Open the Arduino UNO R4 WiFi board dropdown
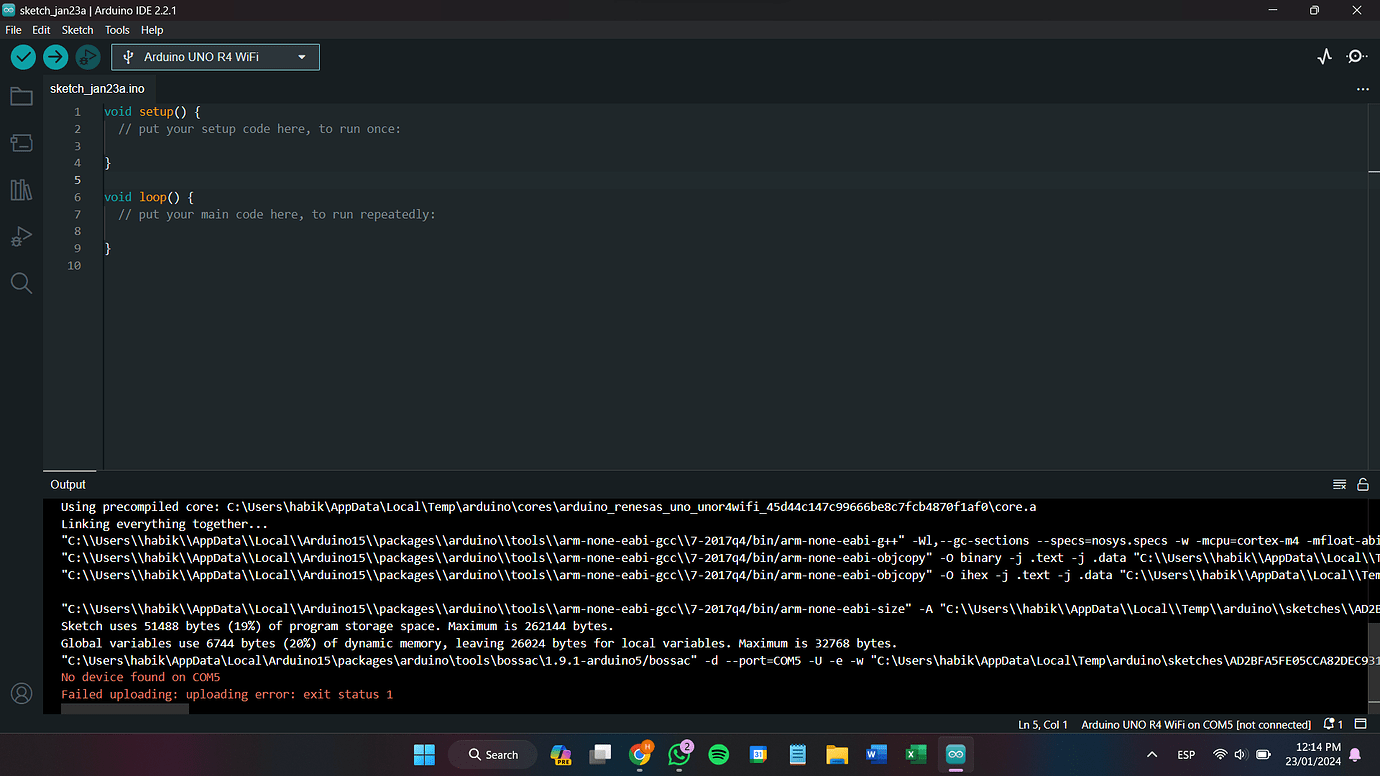Viewport: 1380px width, 776px height. coord(215,57)
